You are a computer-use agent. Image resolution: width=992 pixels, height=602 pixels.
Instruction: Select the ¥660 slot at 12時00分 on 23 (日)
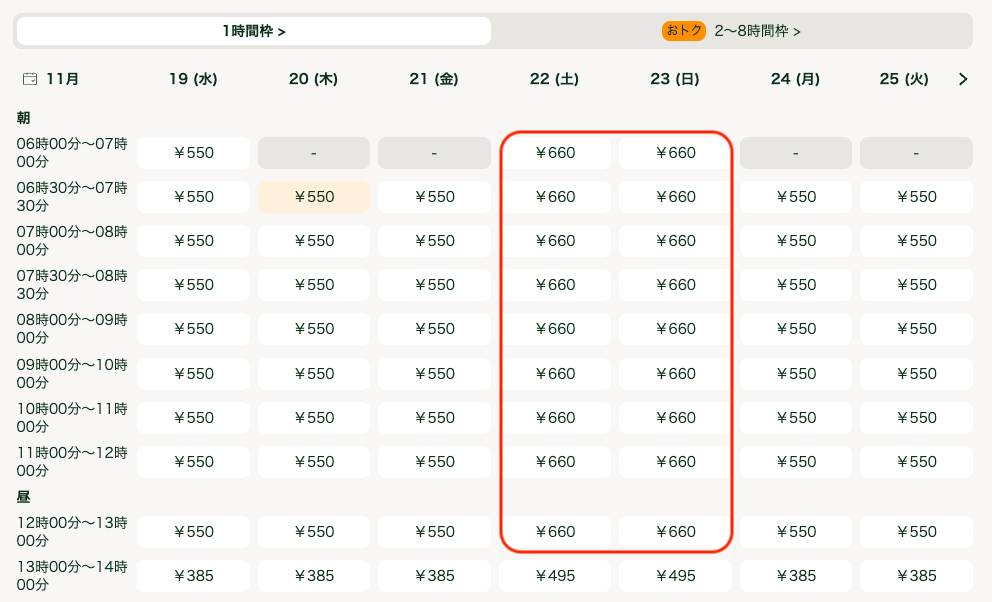(x=675, y=531)
